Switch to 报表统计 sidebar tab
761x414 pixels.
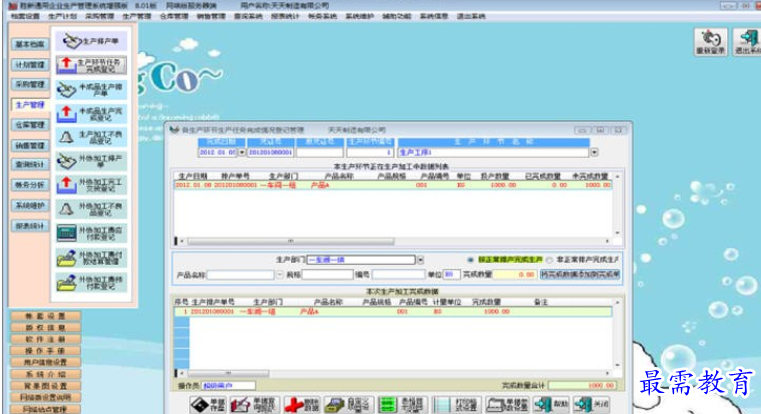click(30, 226)
